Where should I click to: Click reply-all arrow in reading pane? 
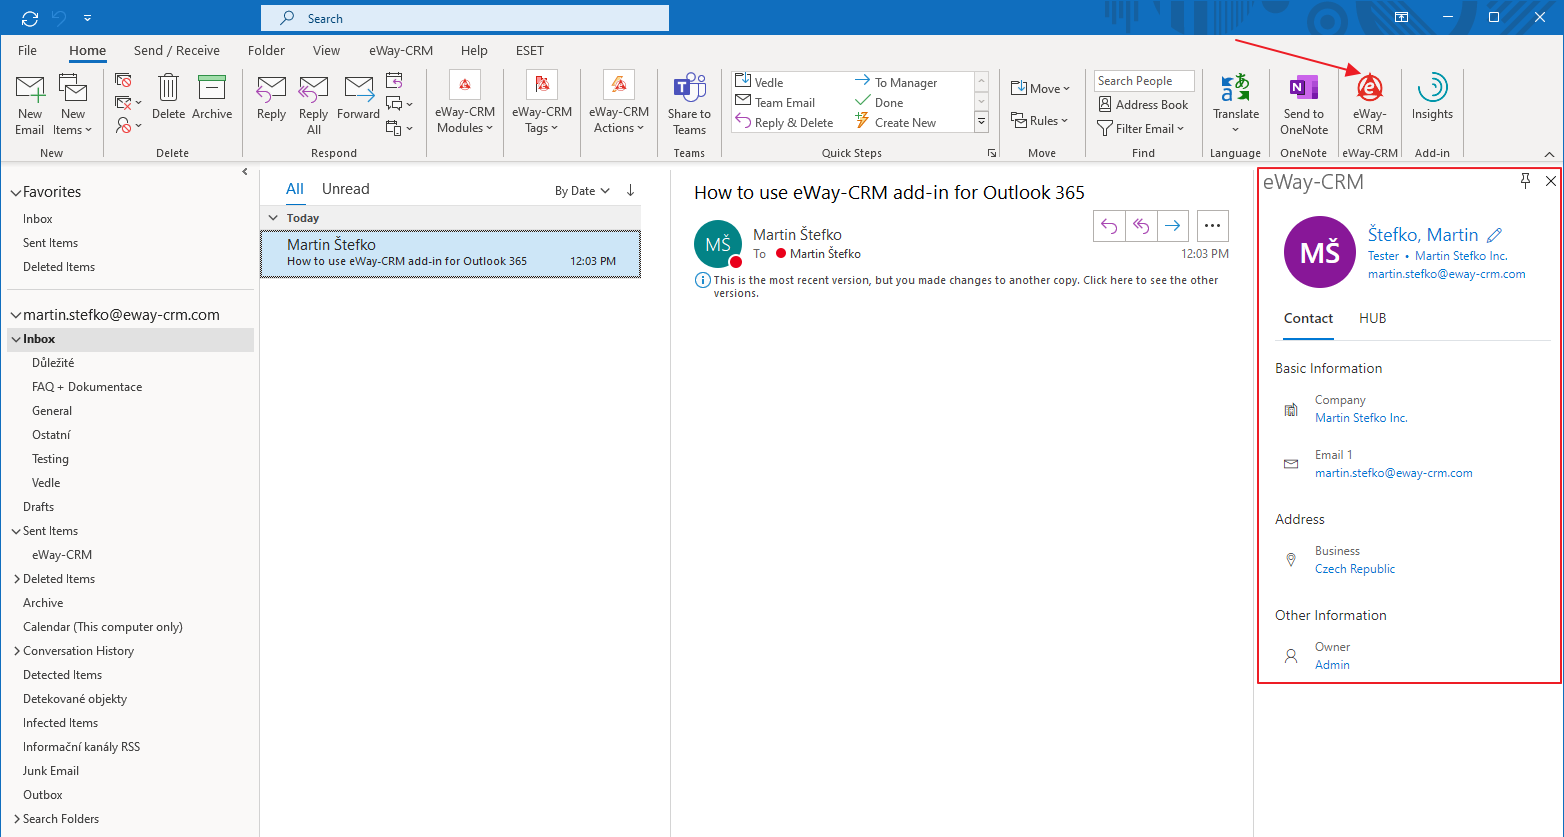tap(1141, 226)
